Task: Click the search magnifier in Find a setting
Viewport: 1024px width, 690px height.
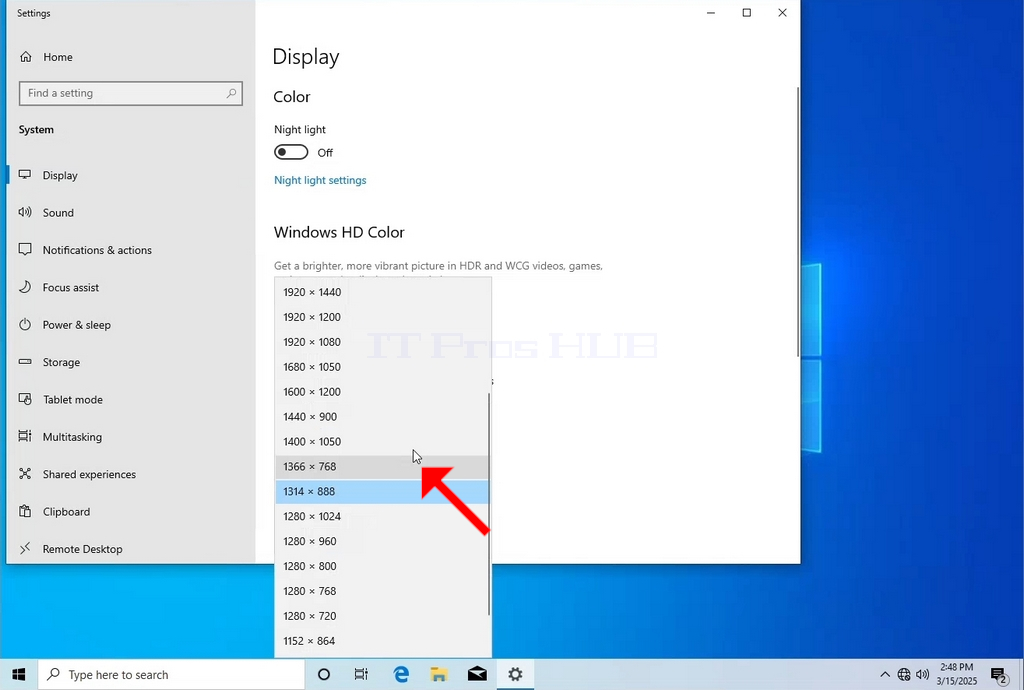Action: pos(231,93)
